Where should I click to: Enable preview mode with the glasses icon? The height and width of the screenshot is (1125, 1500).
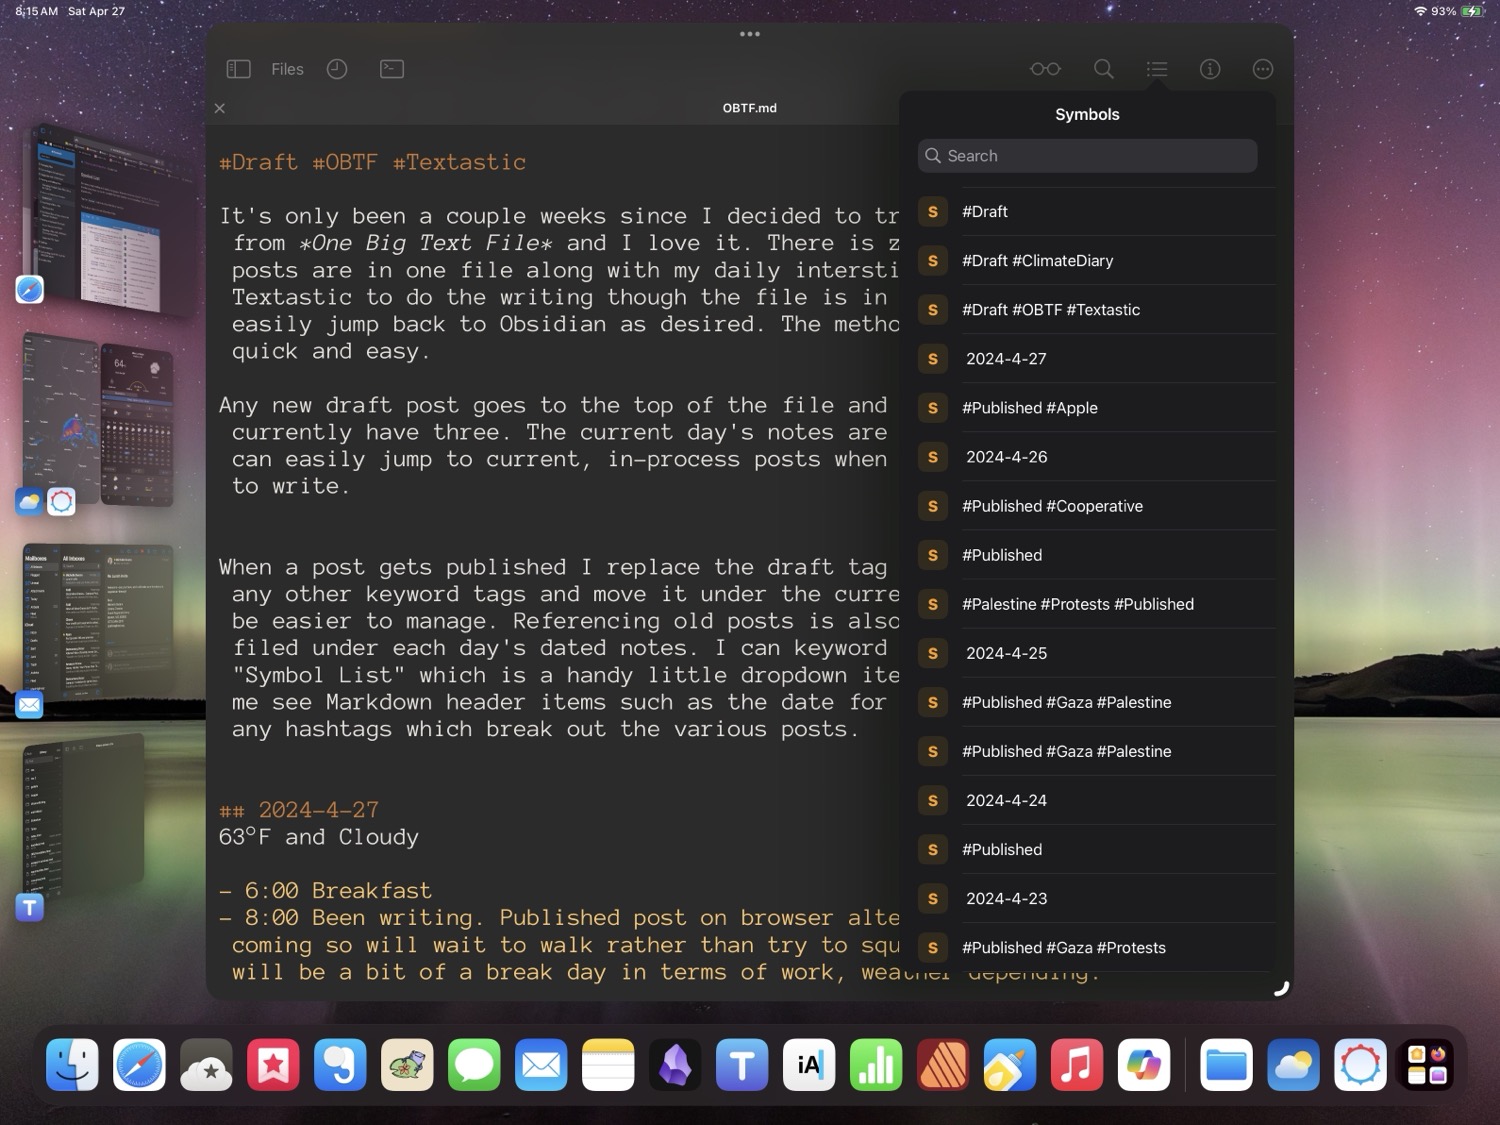pyautogui.click(x=1044, y=68)
